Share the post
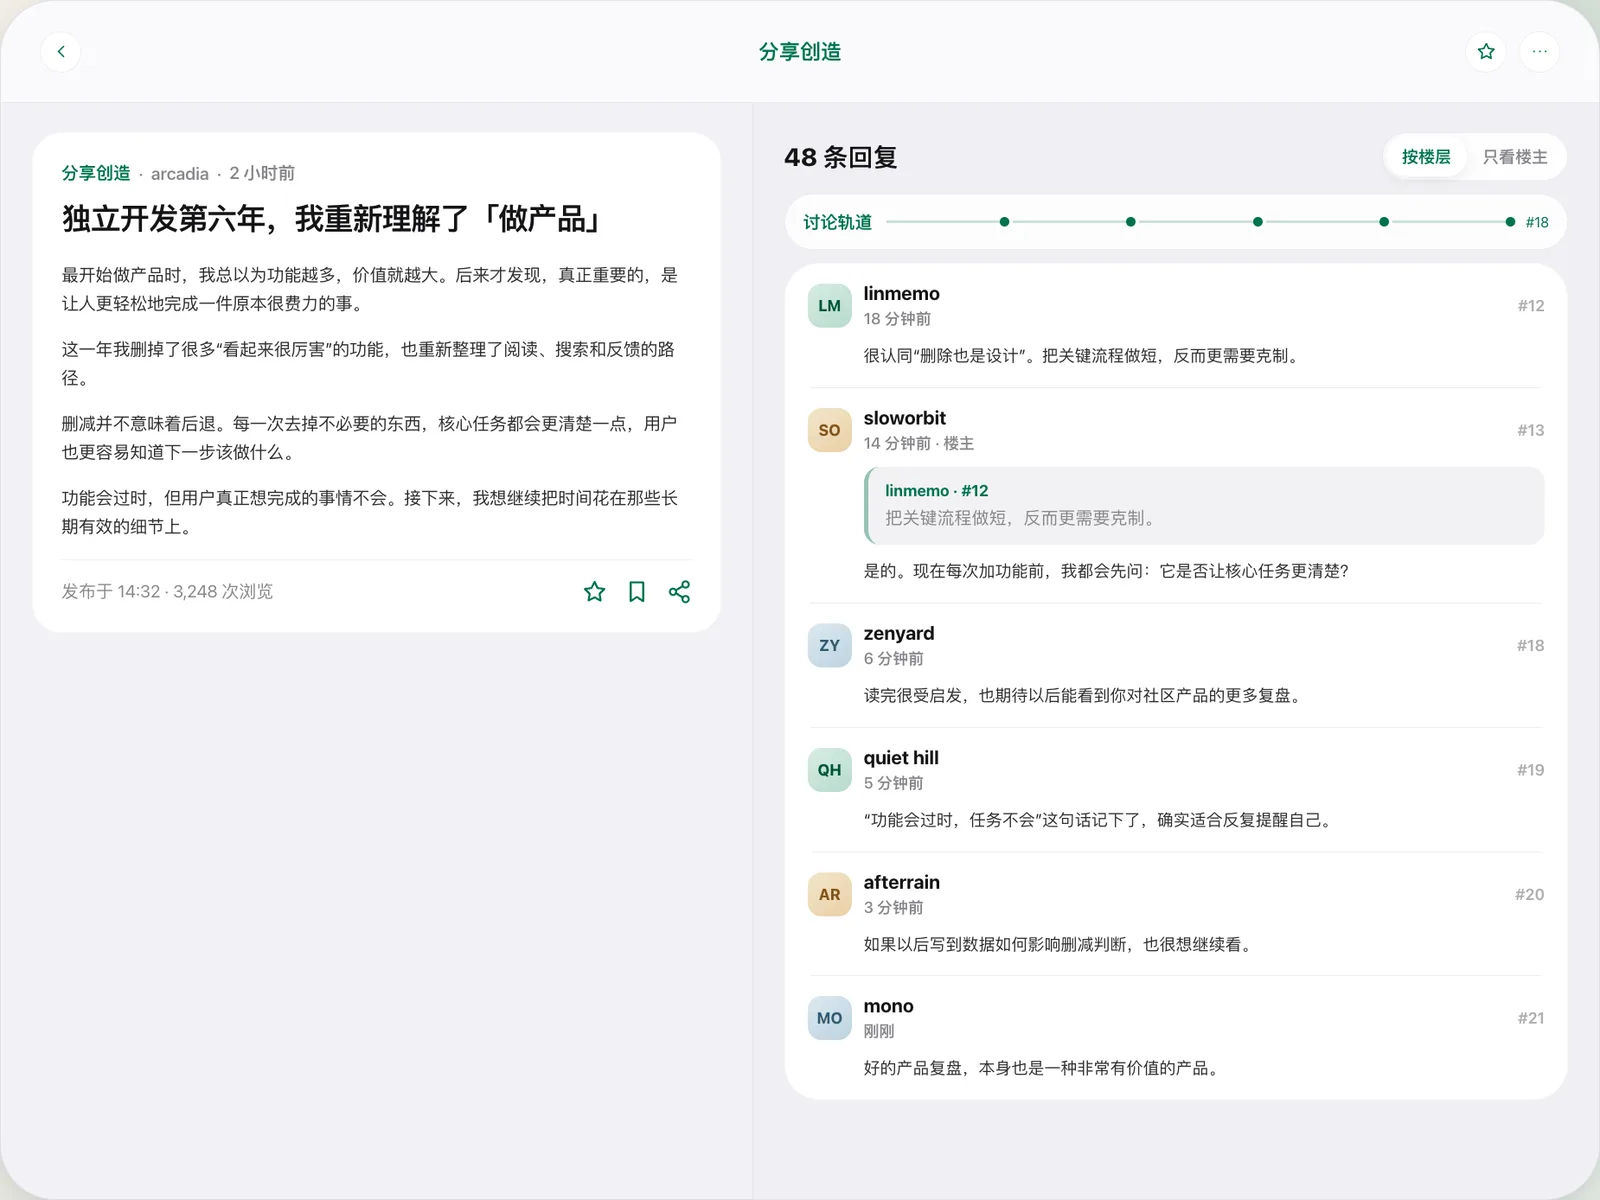The height and width of the screenshot is (1200, 1600). coord(679,592)
